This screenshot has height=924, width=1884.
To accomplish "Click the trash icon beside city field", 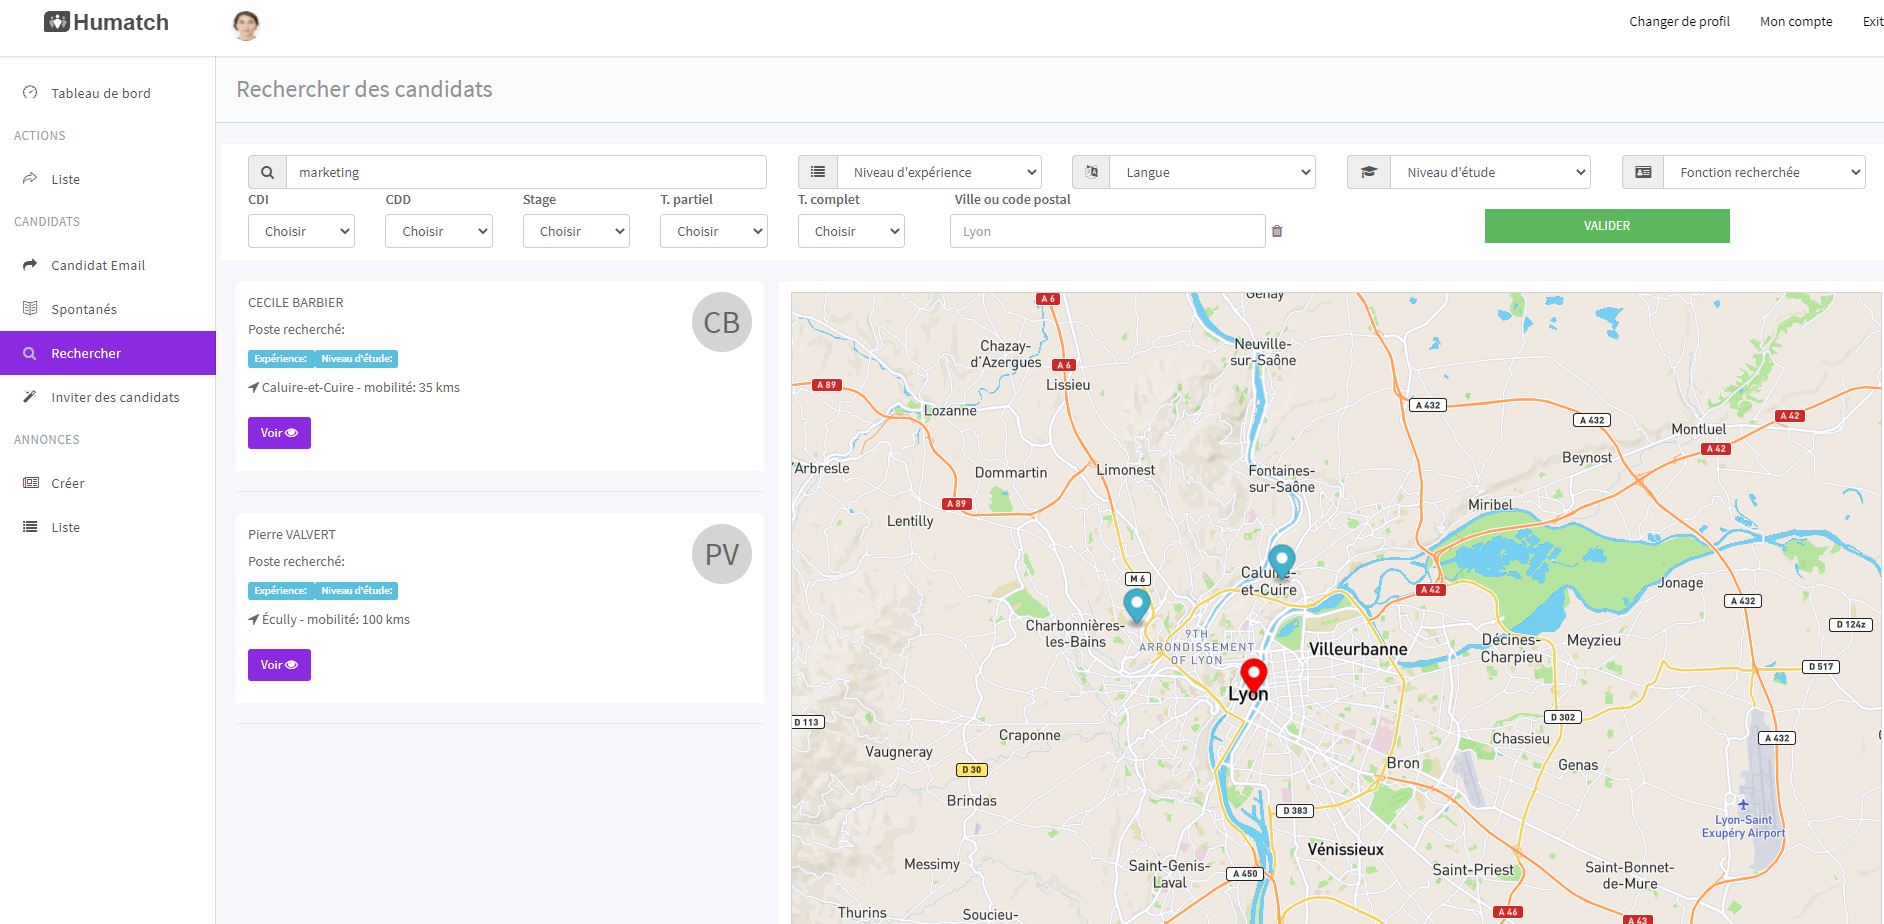I will click(1277, 231).
